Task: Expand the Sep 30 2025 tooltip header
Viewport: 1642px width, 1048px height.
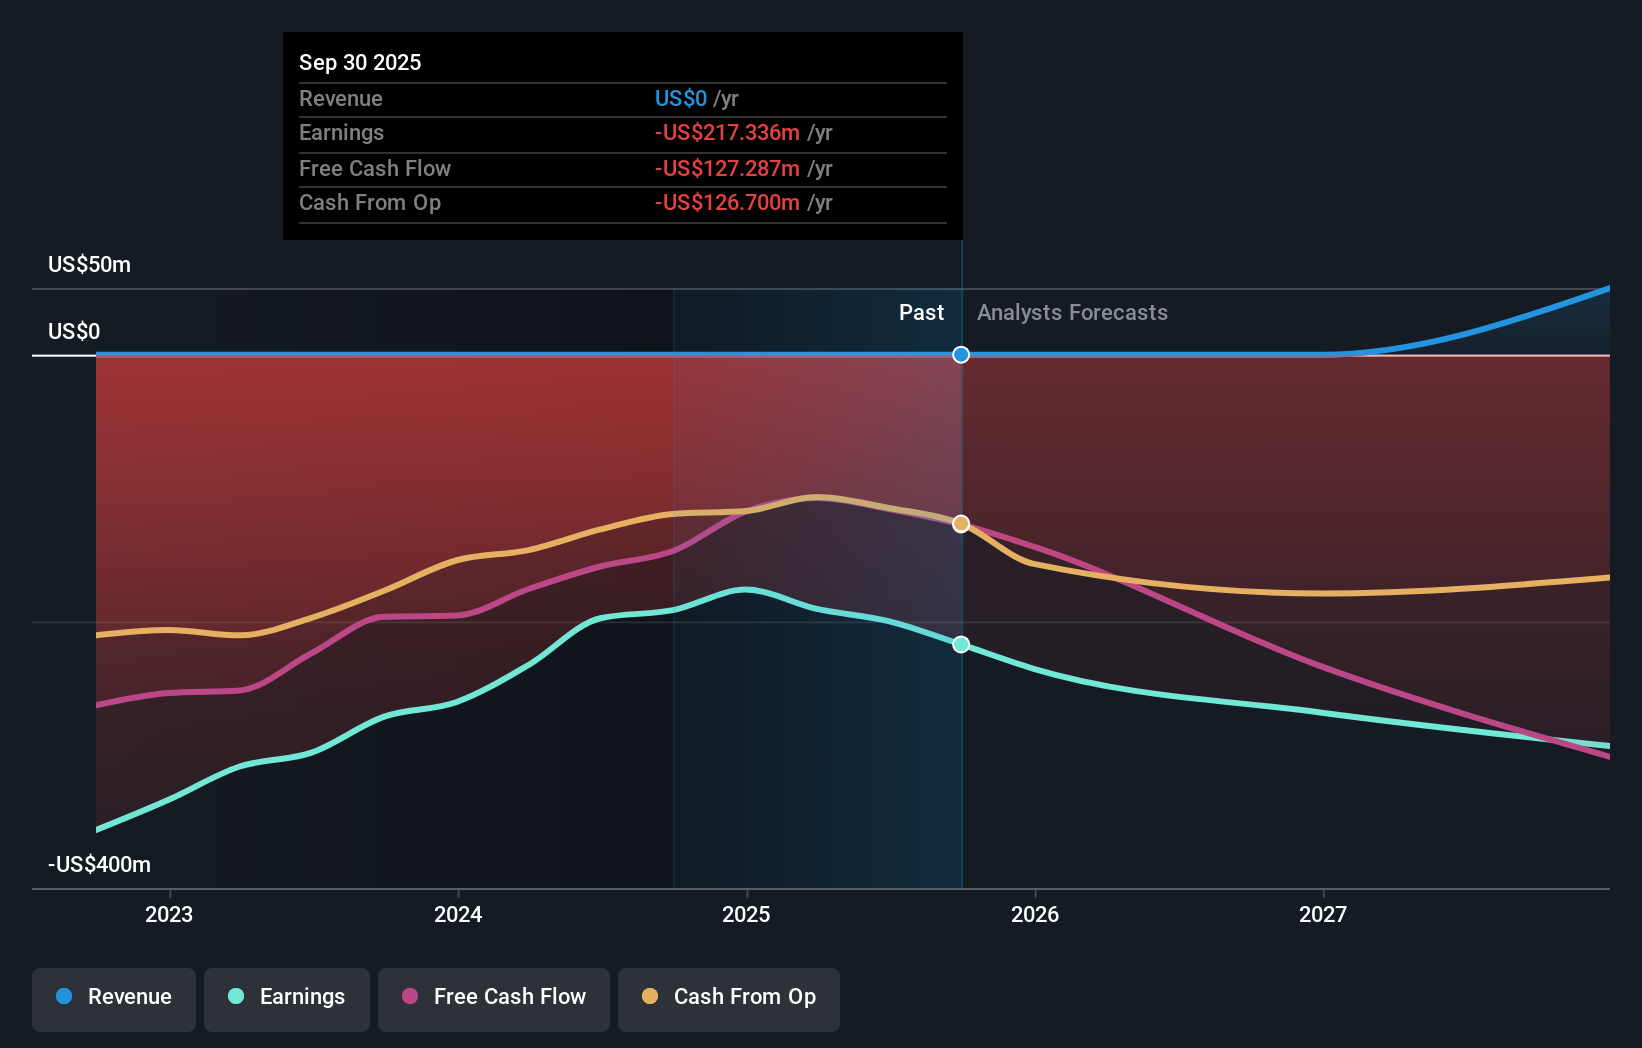Action: click(360, 62)
